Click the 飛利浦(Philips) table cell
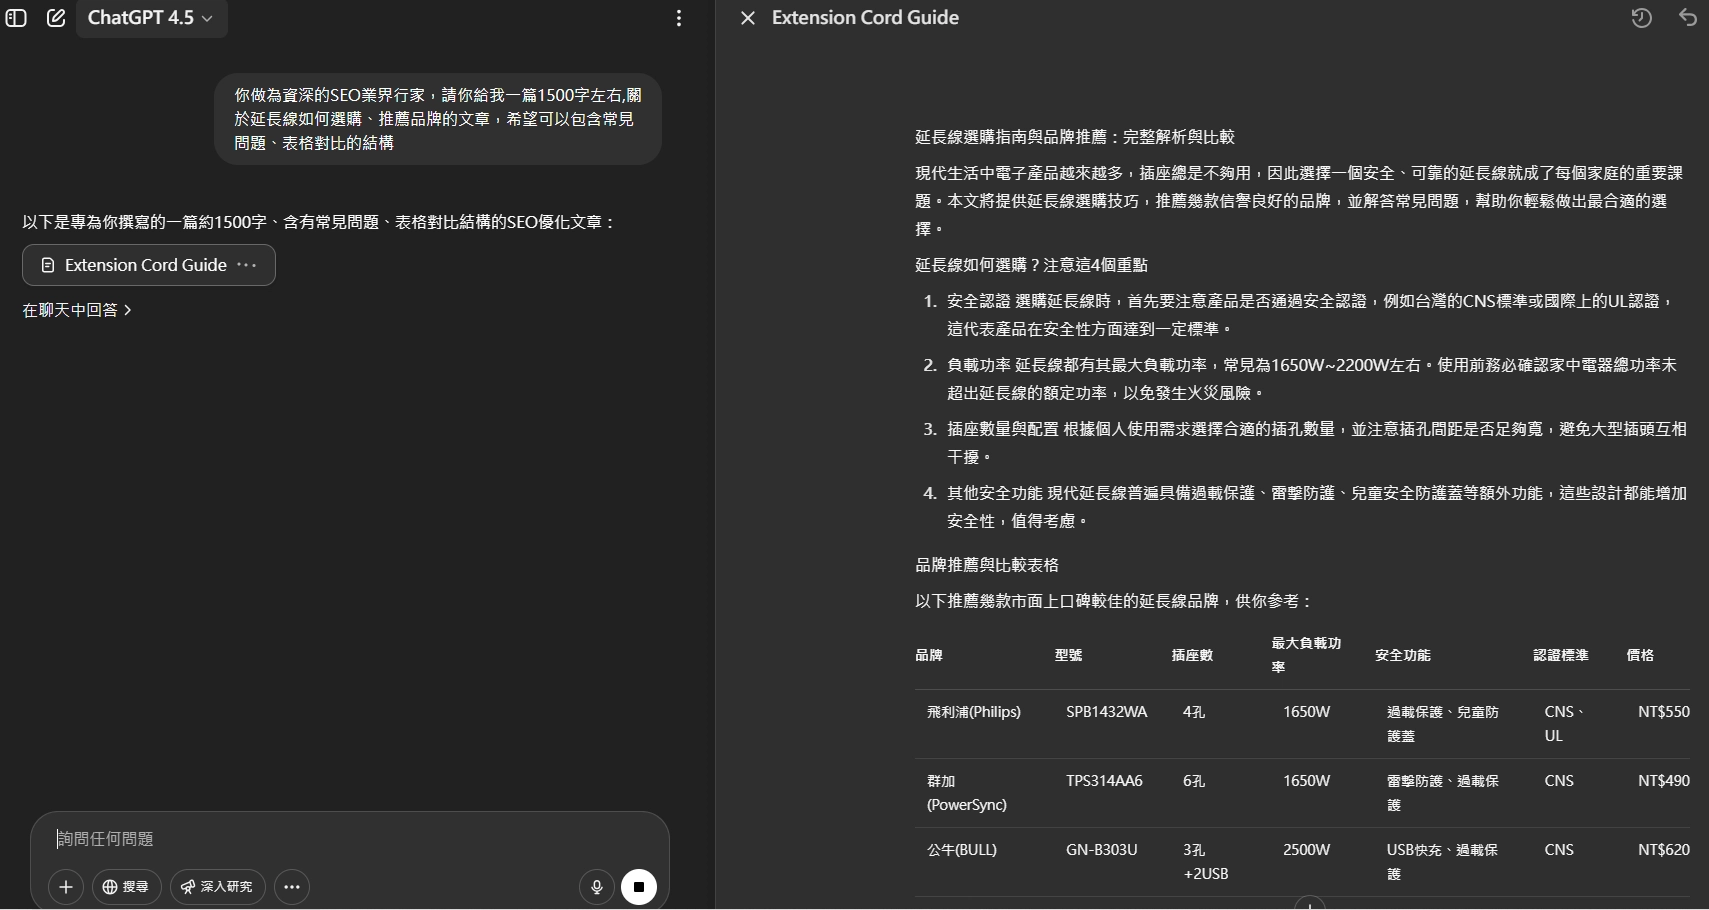Image resolution: width=1709 pixels, height=910 pixels. click(974, 712)
